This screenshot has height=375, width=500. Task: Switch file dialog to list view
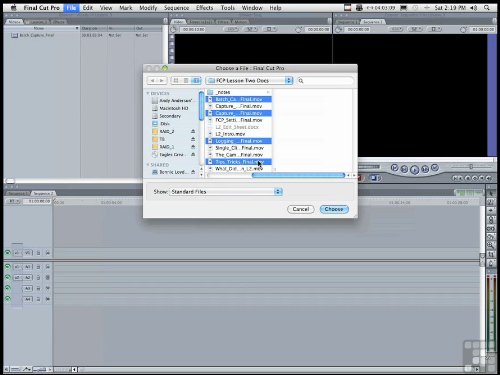pyautogui.click(x=186, y=80)
